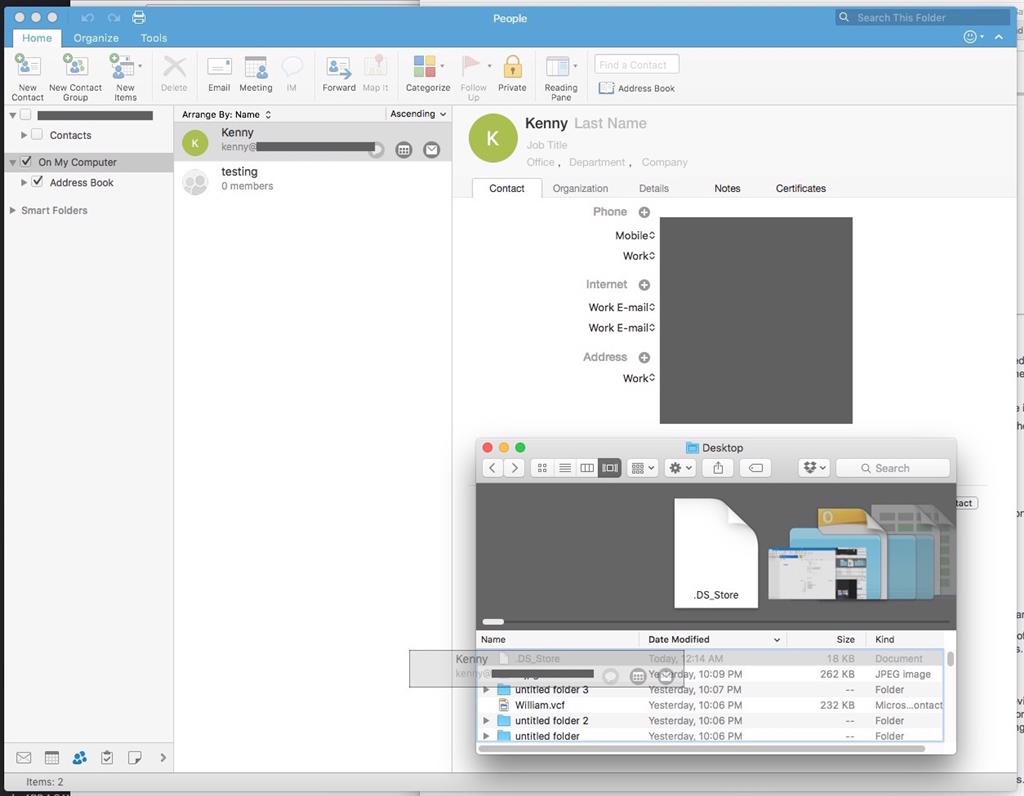Viewport: 1024px width, 796px height.
Task: Click Finder Edit Tags button
Action: coord(756,468)
